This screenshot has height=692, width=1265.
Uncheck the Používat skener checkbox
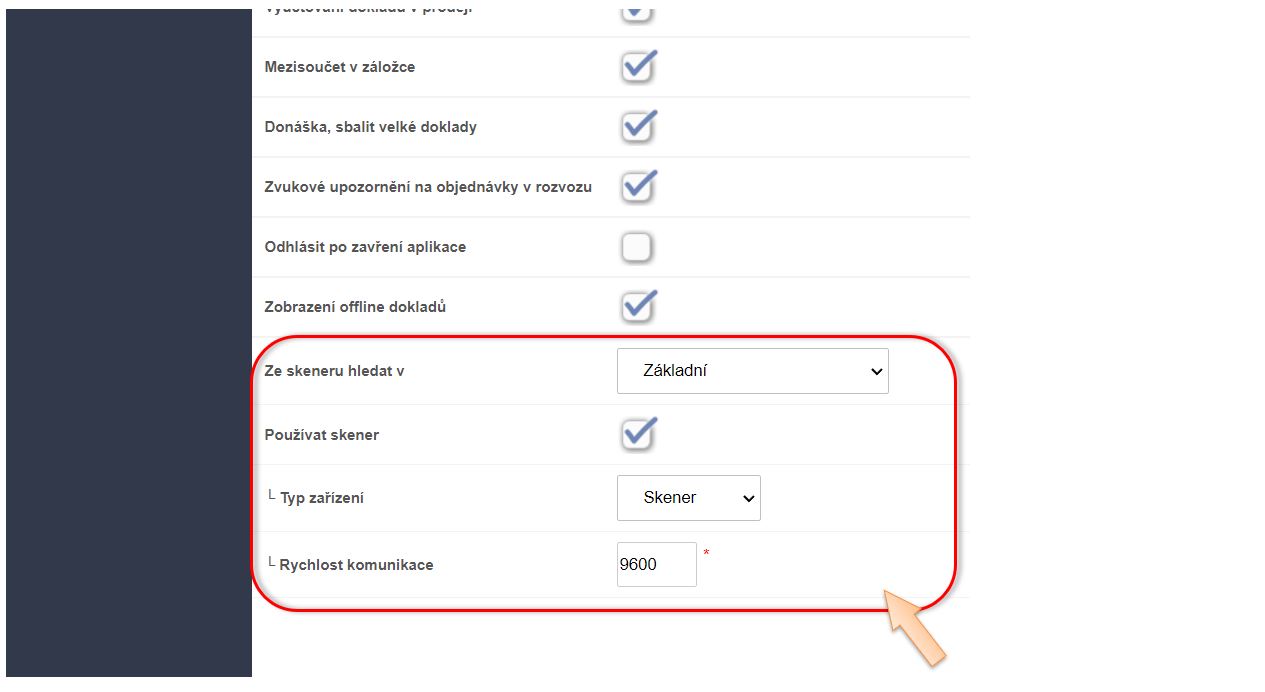637,435
